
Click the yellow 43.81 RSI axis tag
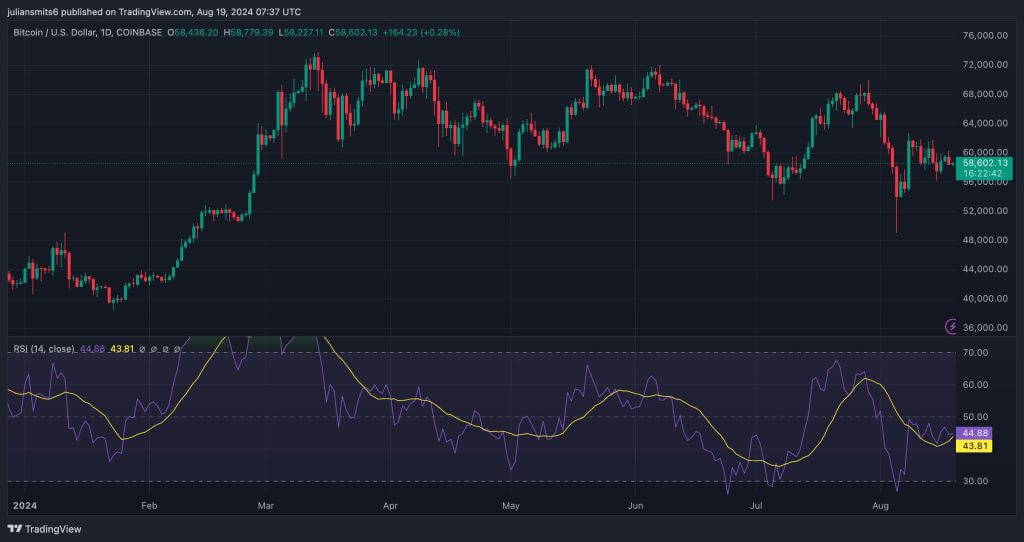pyautogui.click(x=974, y=446)
